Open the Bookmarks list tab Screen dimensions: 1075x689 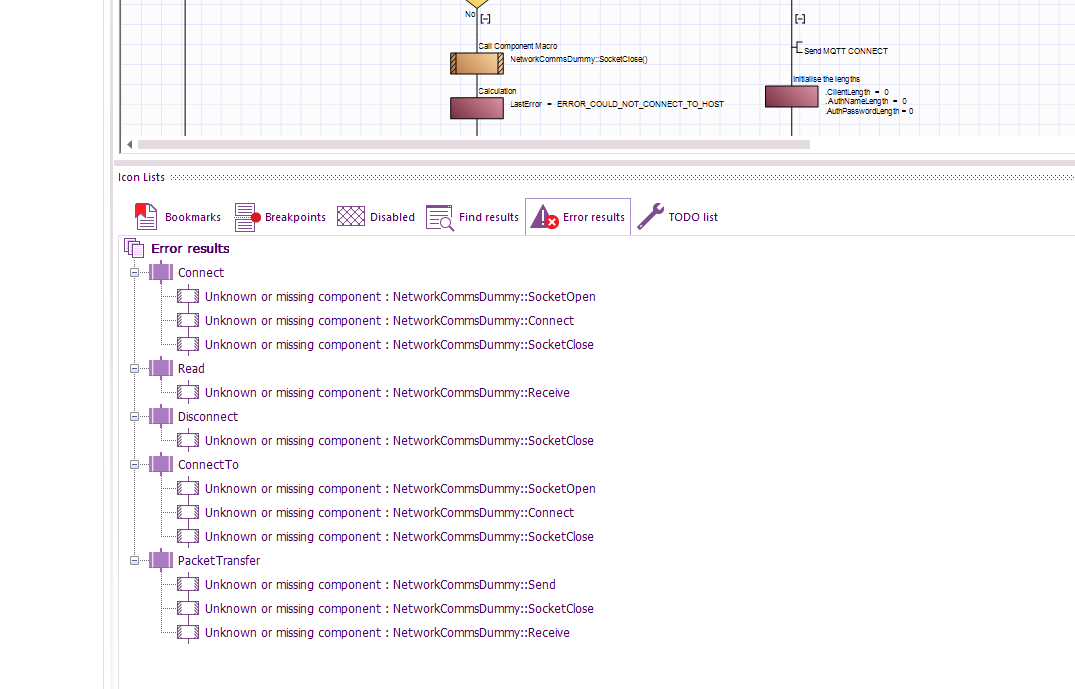178,217
